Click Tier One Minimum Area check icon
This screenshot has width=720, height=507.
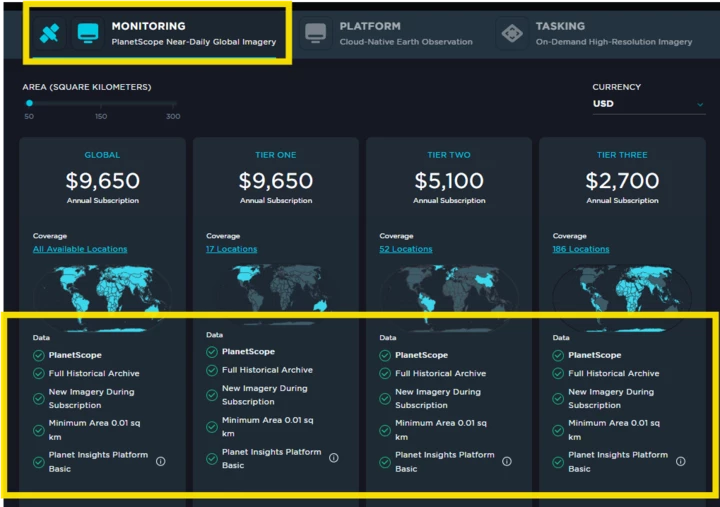click(x=212, y=427)
